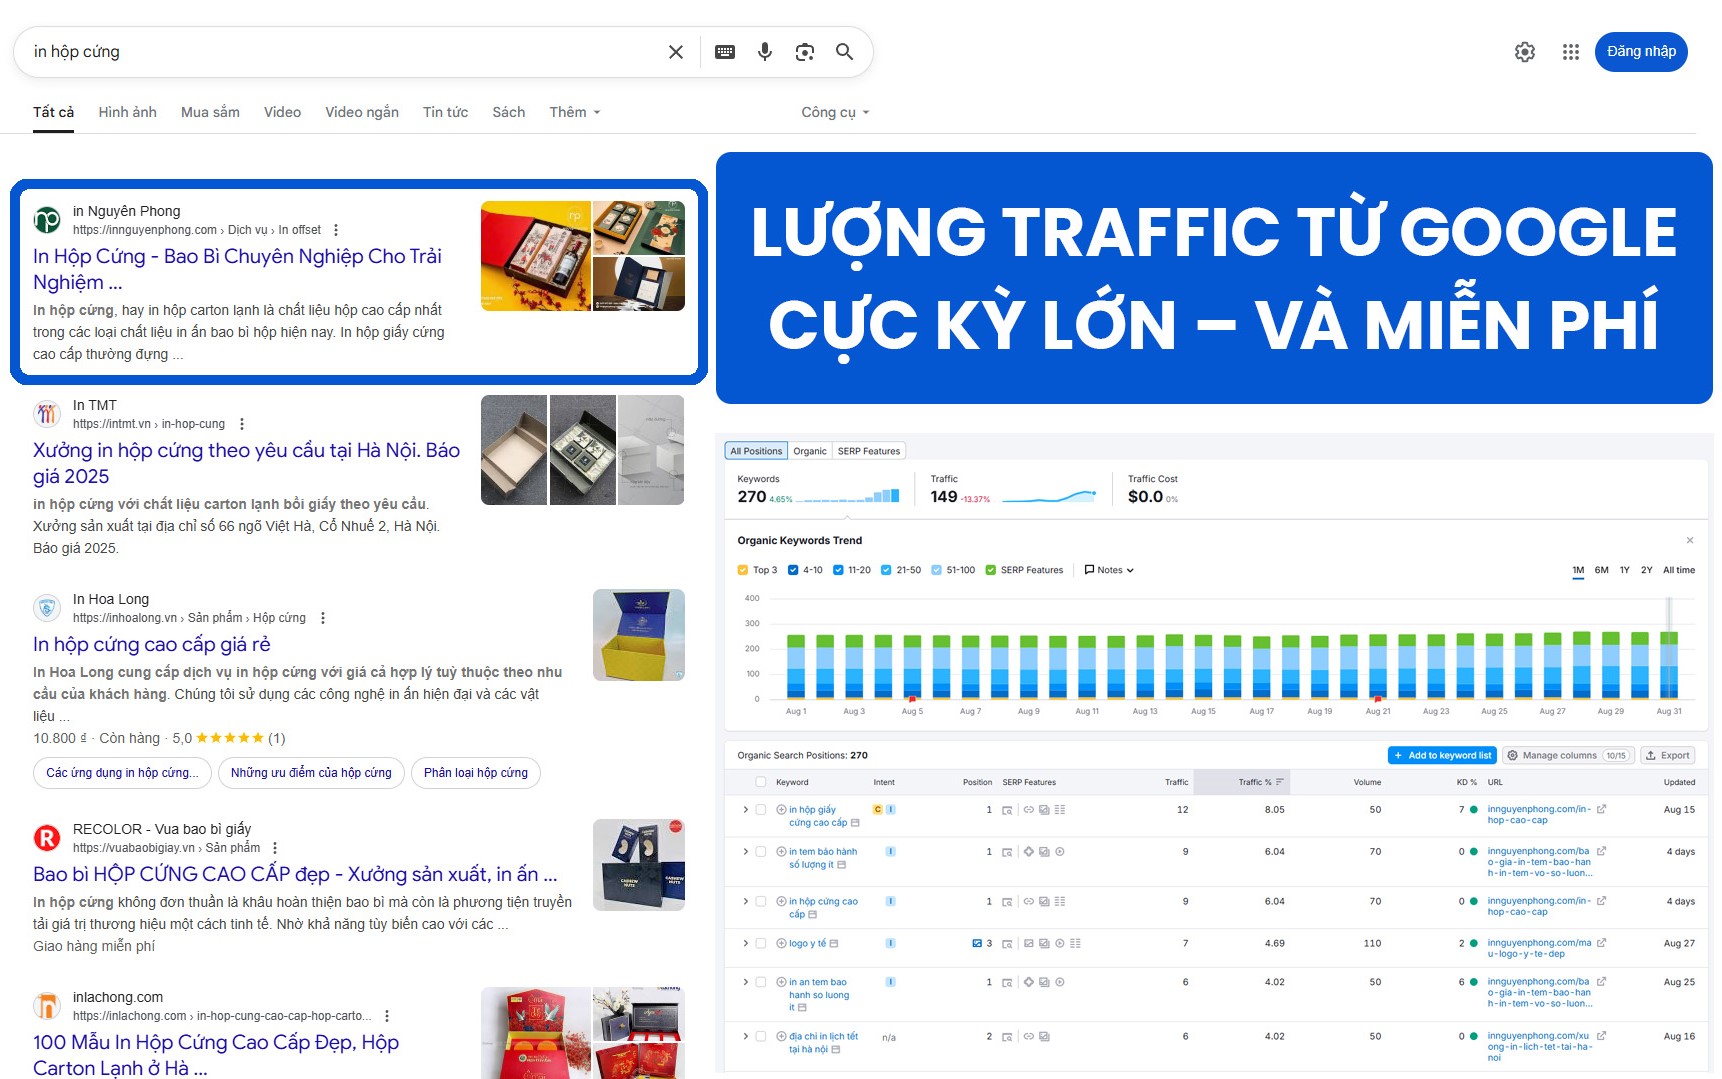The image size is (1722, 1079).
Task: Switch to the Hình ảnh tab
Action: tap(127, 112)
